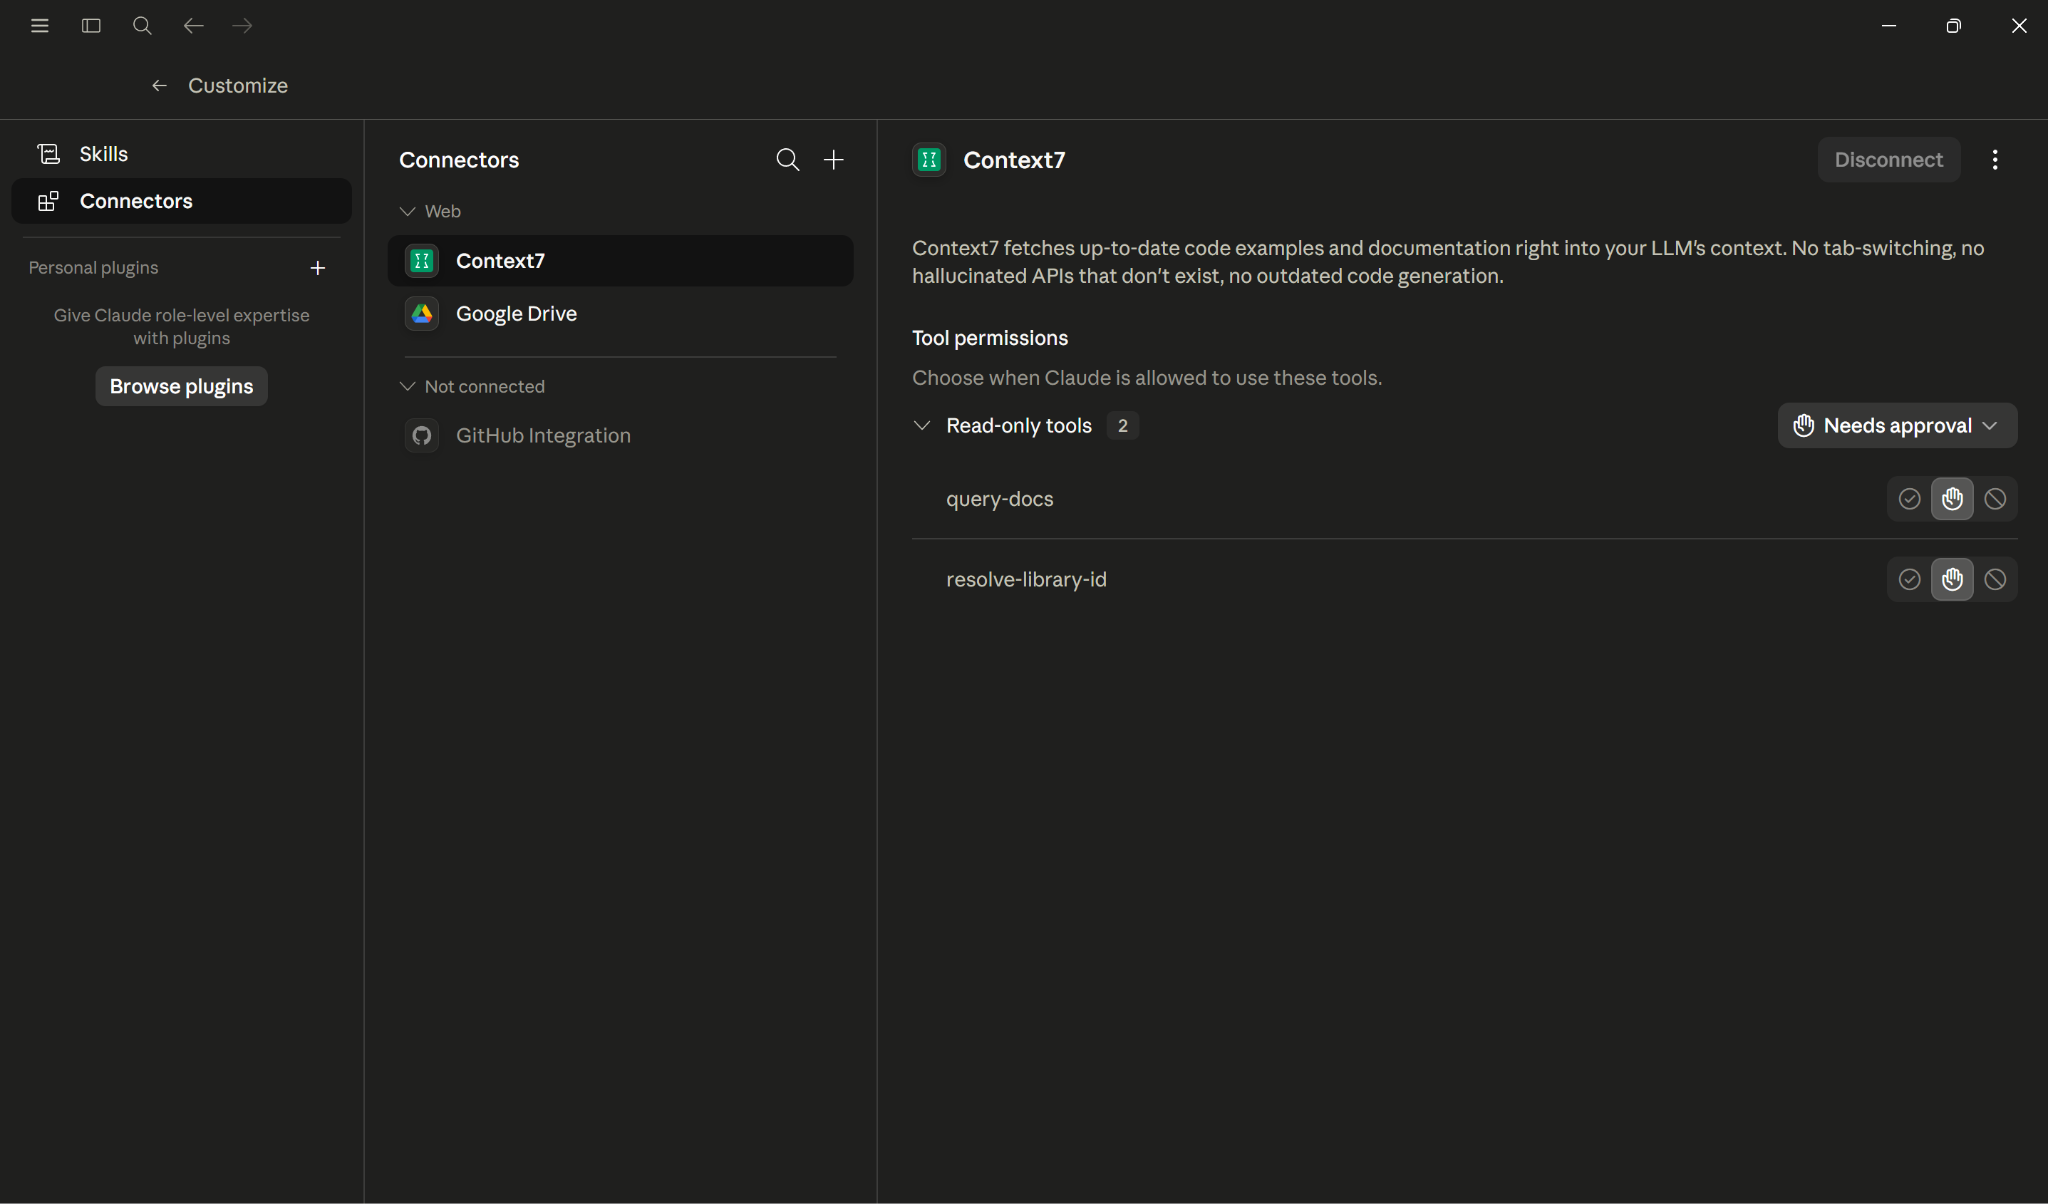The image size is (2048, 1204).
Task: Block the resolve-library-id tool
Action: coord(1995,580)
